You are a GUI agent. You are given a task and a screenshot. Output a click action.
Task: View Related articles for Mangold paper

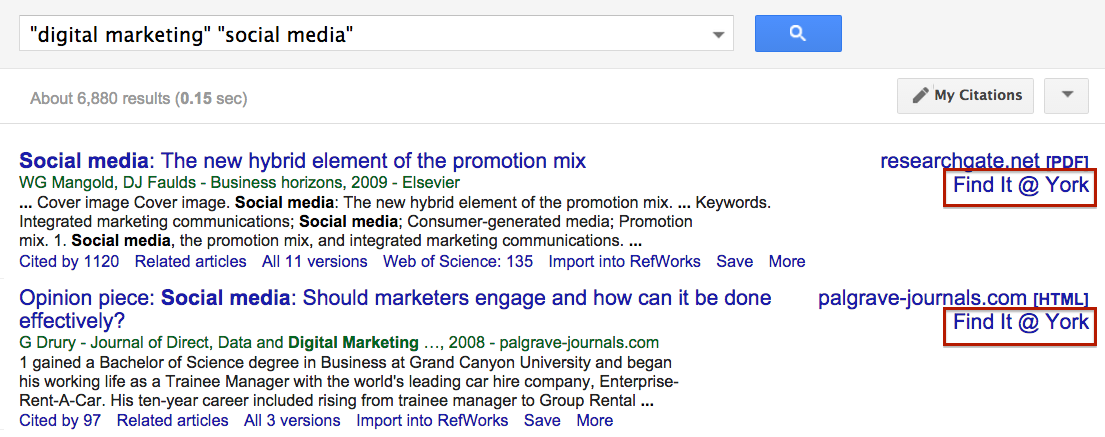point(191,261)
